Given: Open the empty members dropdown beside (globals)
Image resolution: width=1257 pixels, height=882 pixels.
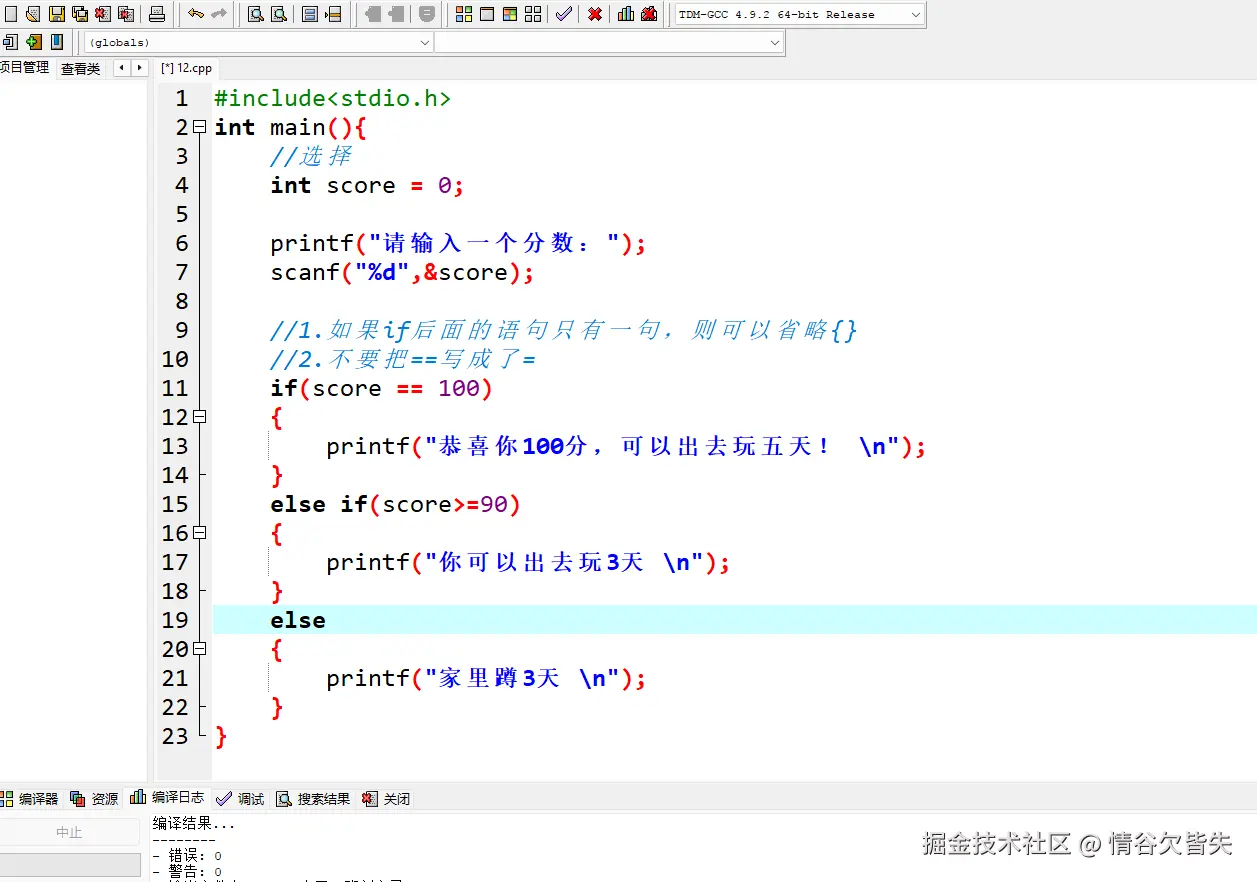Looking at the screenshot, I should pos(609,42).
